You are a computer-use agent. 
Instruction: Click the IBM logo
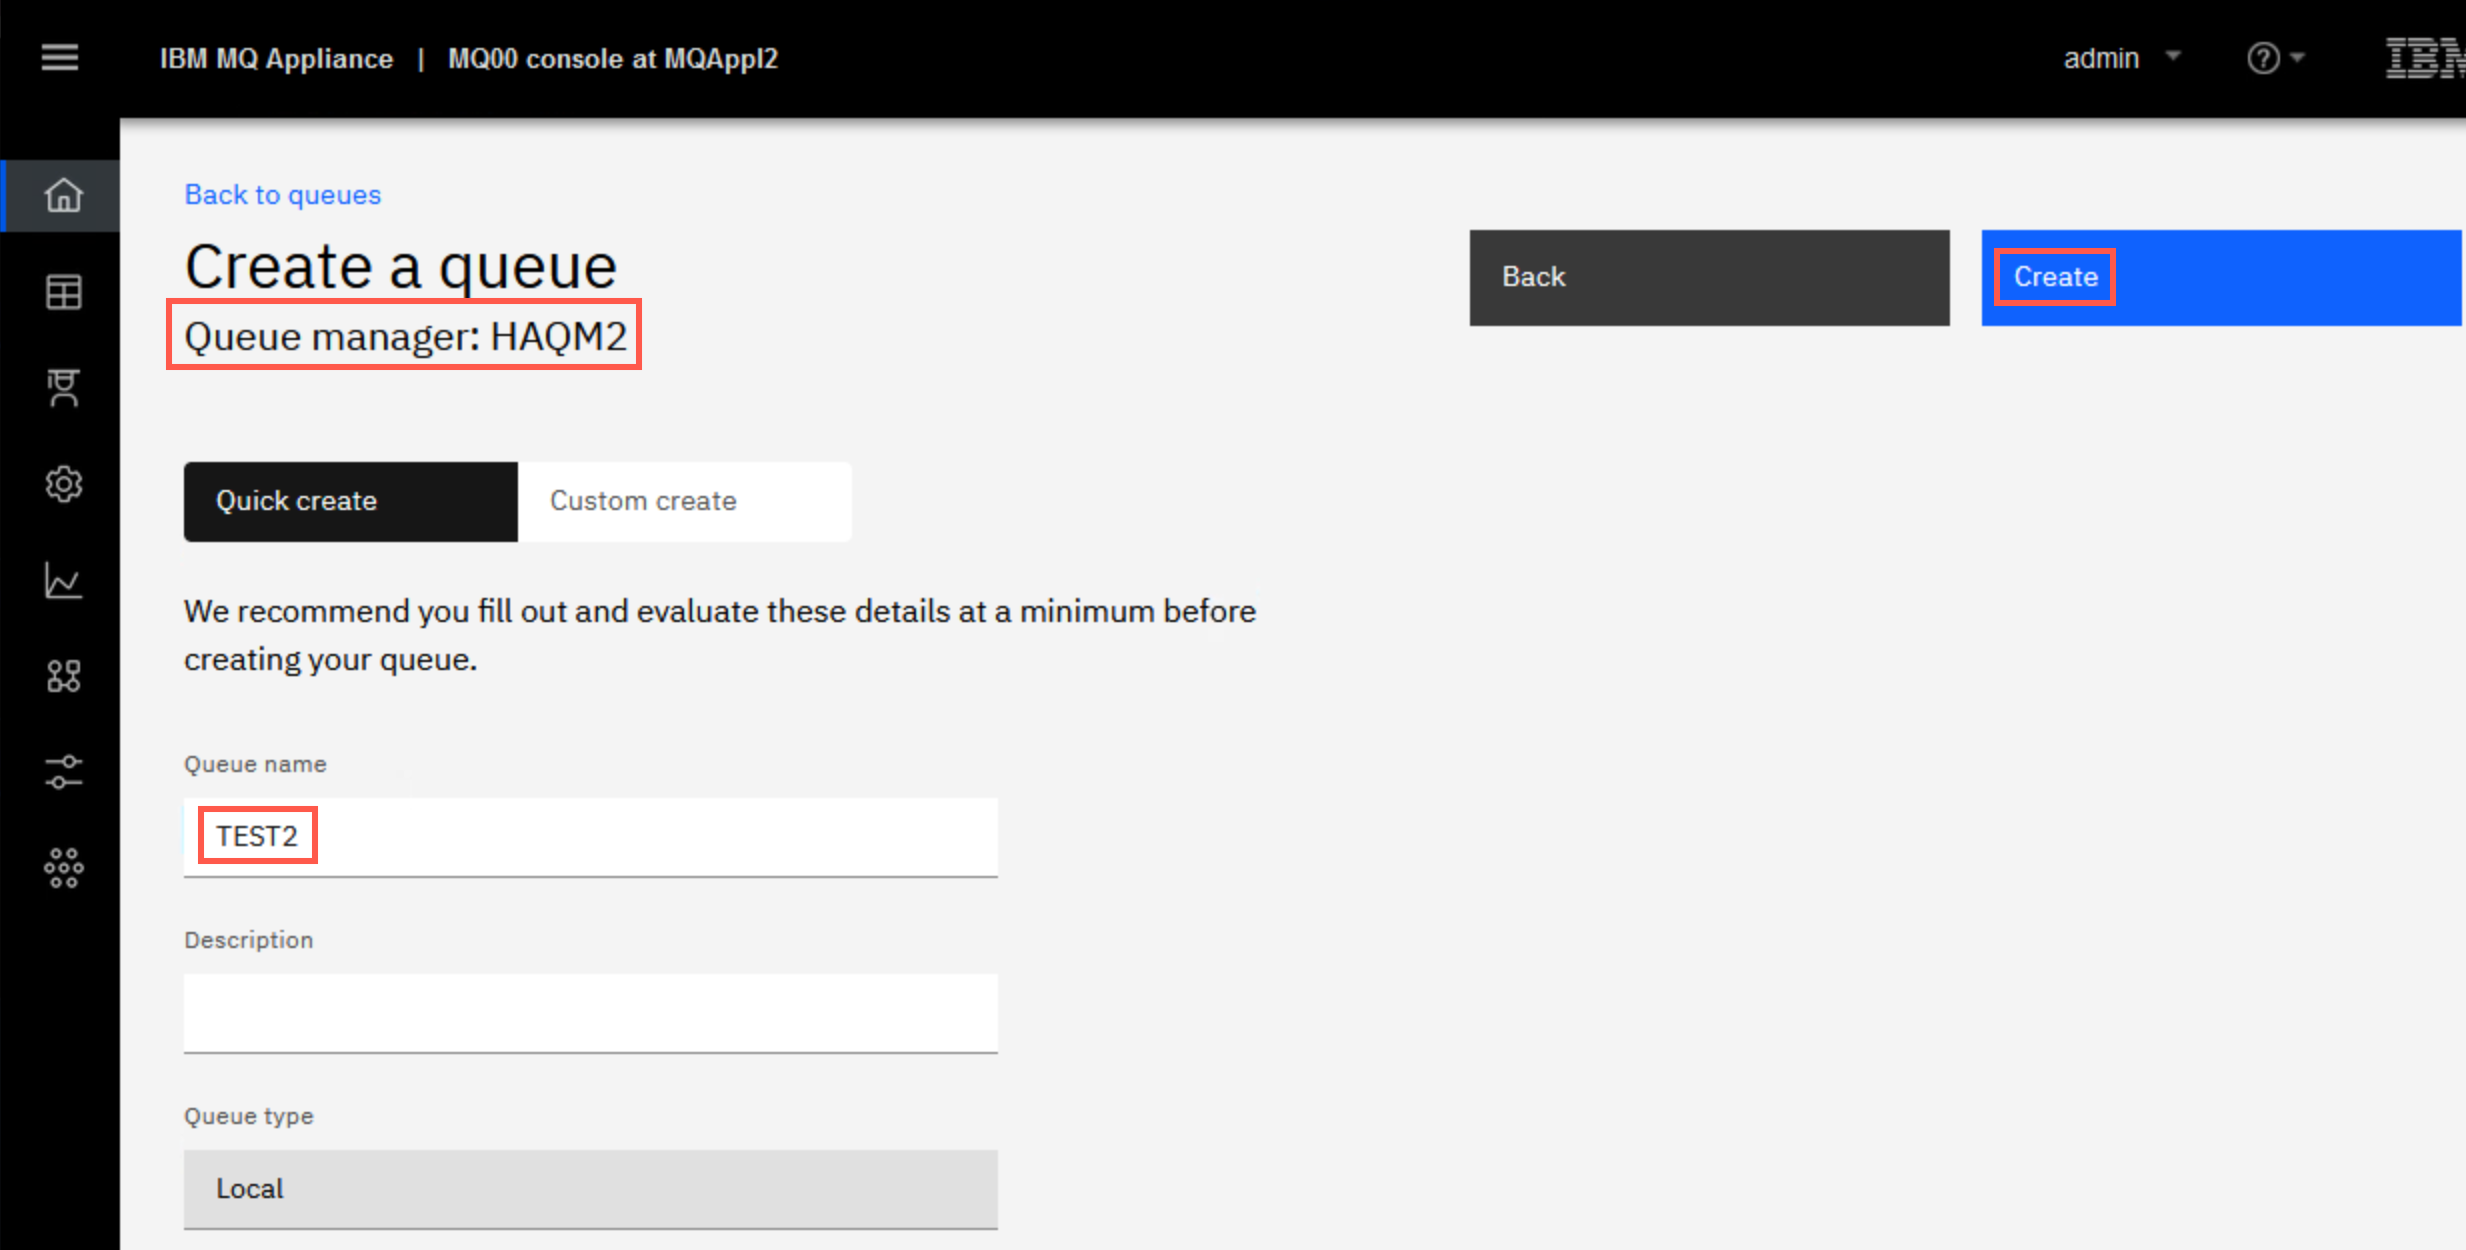(x=2425, y=58)
